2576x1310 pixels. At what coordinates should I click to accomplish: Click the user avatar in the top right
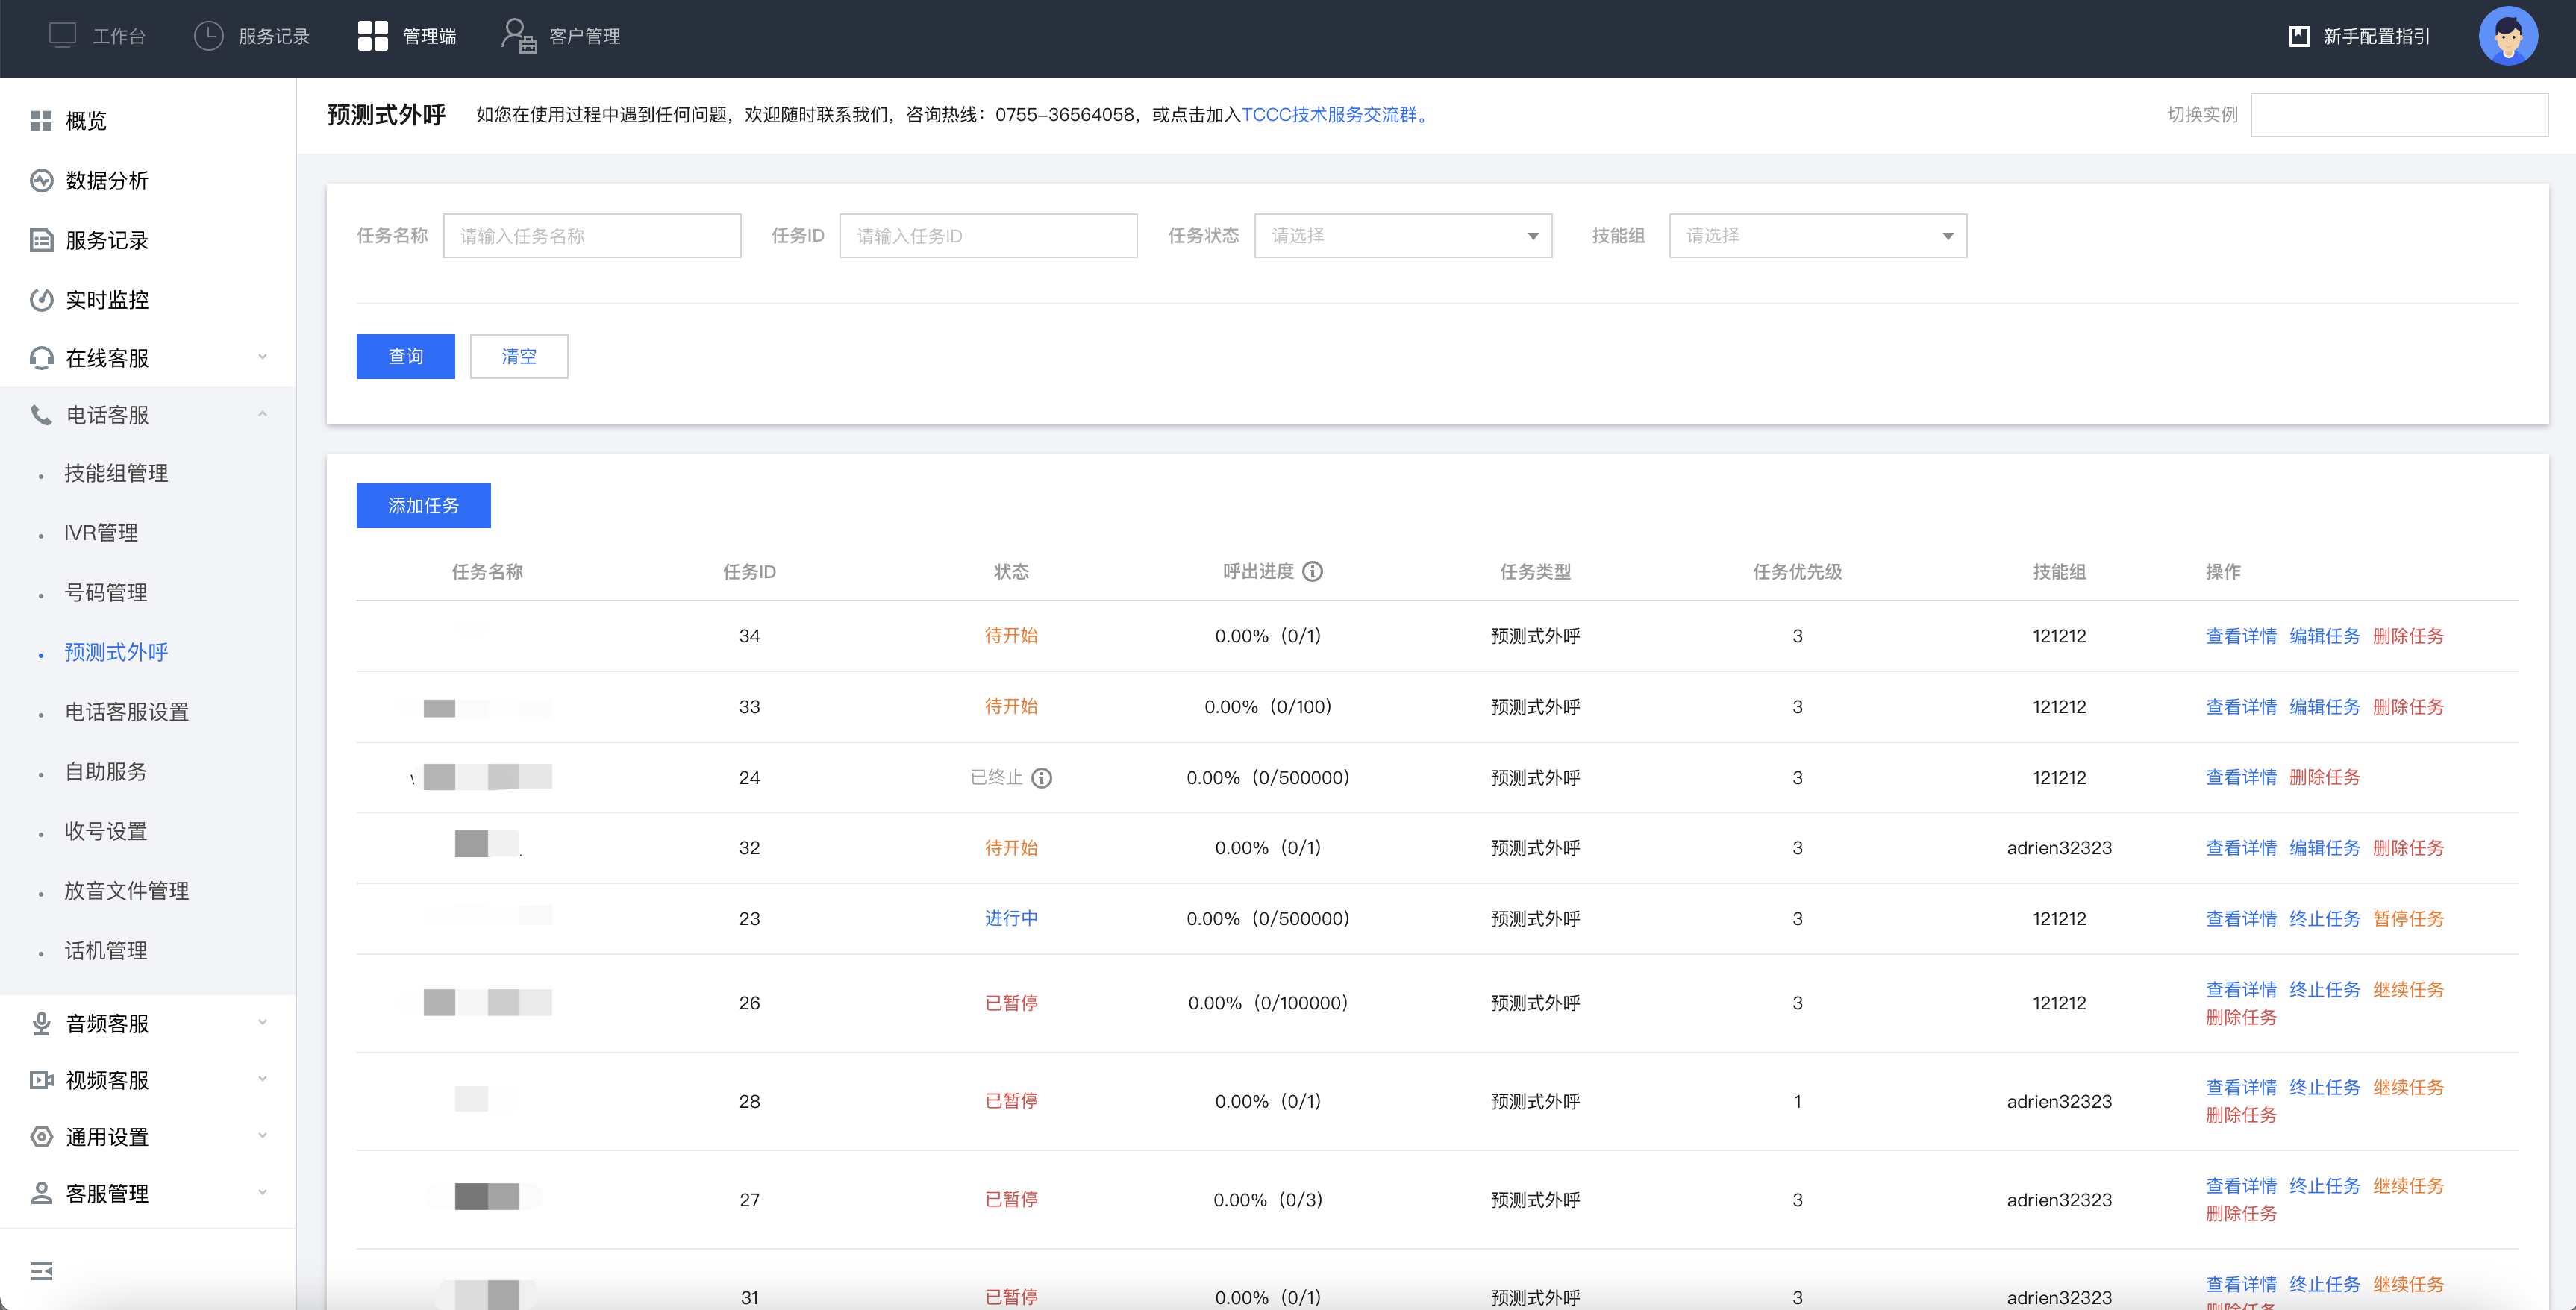point(2507,37)
